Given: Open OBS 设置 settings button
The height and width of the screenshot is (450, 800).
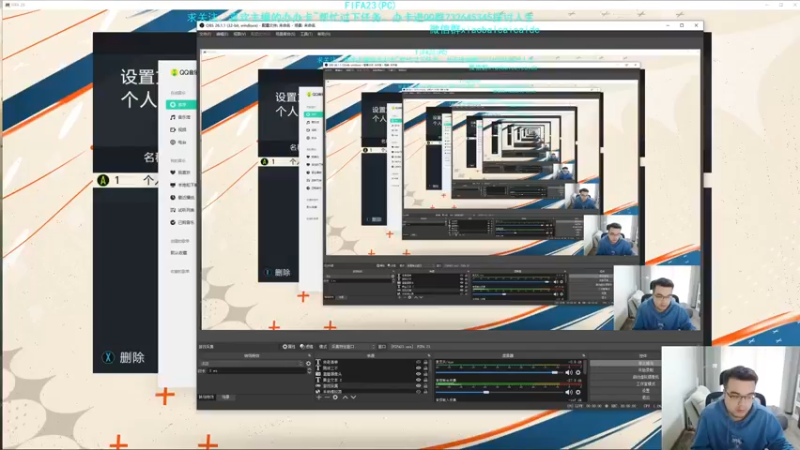Looking at the screenshot, I should coord(626,391).
